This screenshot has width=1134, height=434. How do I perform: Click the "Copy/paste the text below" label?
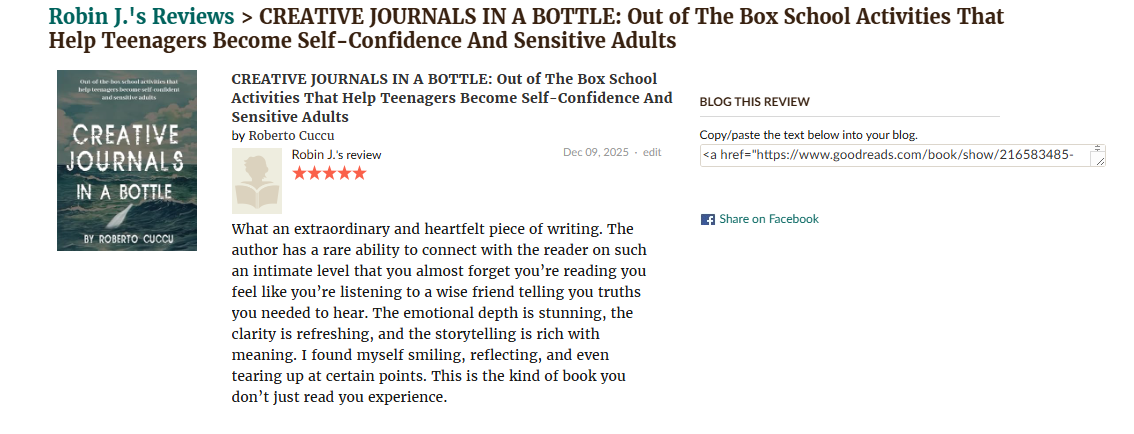(808, 135)
